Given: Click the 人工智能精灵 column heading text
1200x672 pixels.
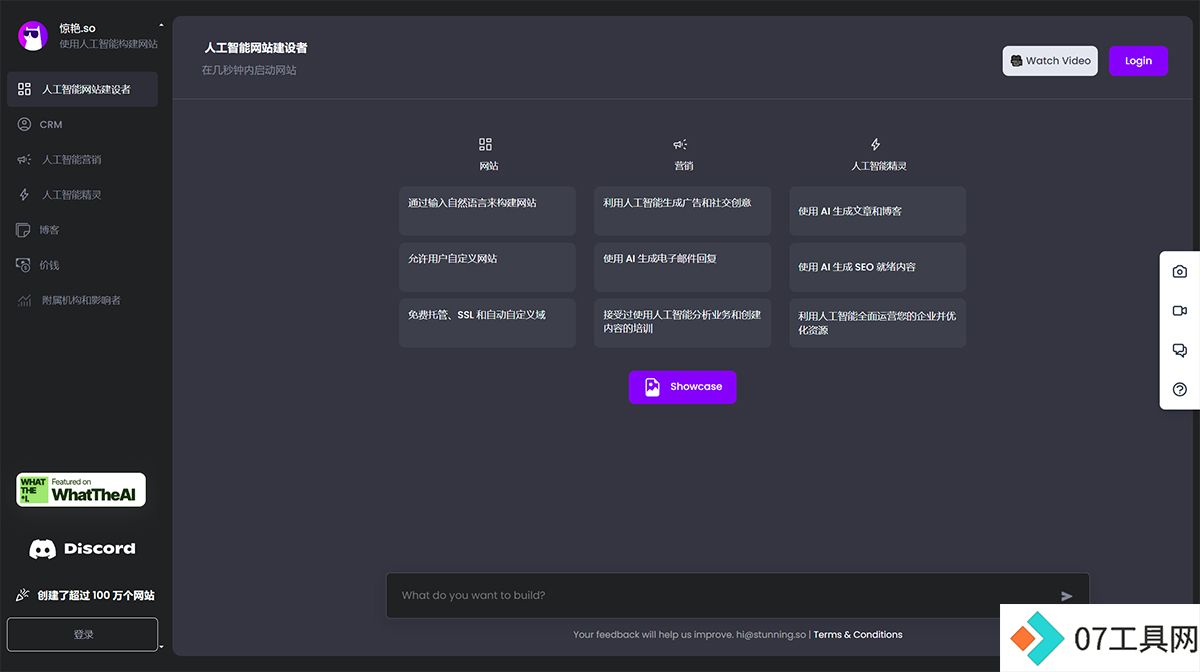Looking at the screenshot, I should (878, 166).
